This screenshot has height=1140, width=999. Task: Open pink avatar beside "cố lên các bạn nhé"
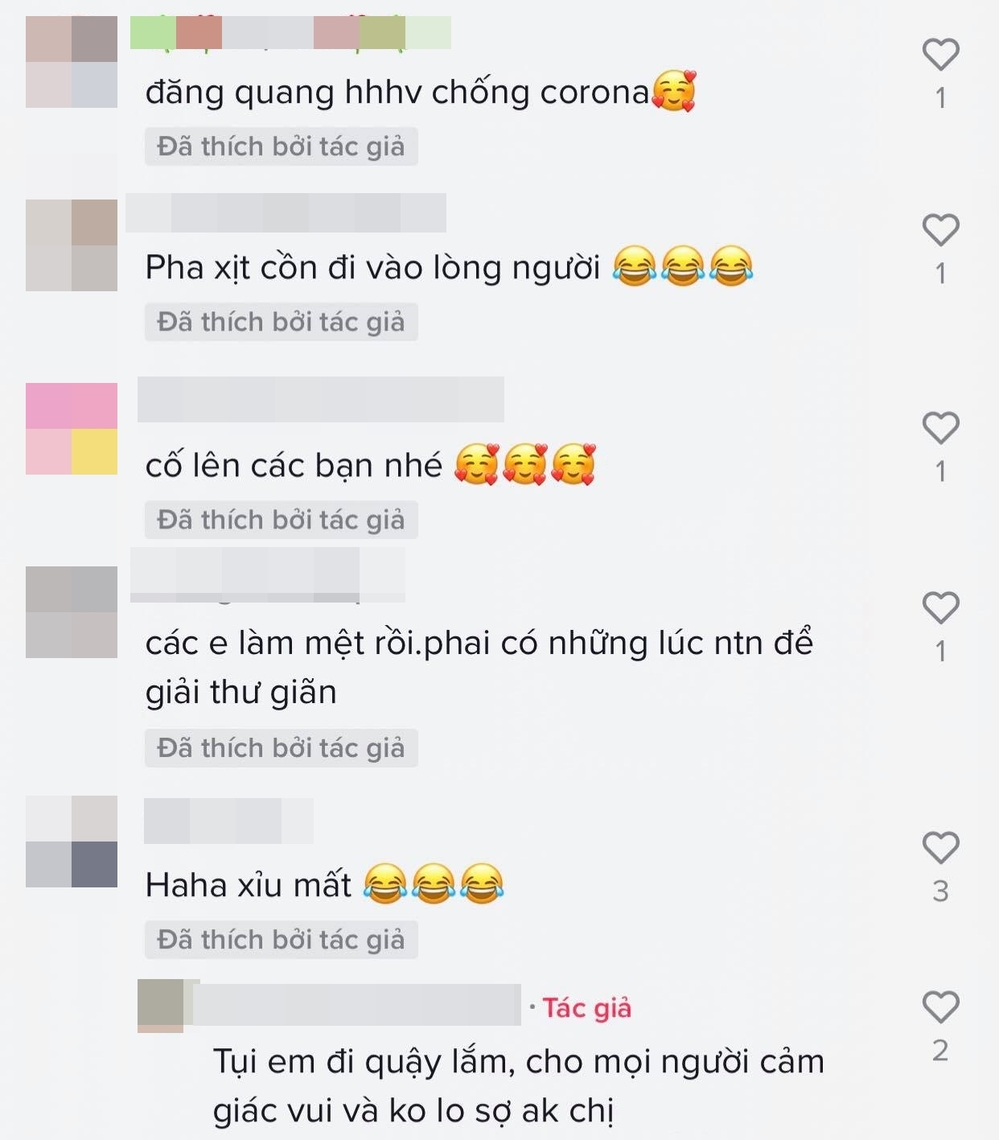click(x=71, y=429)
